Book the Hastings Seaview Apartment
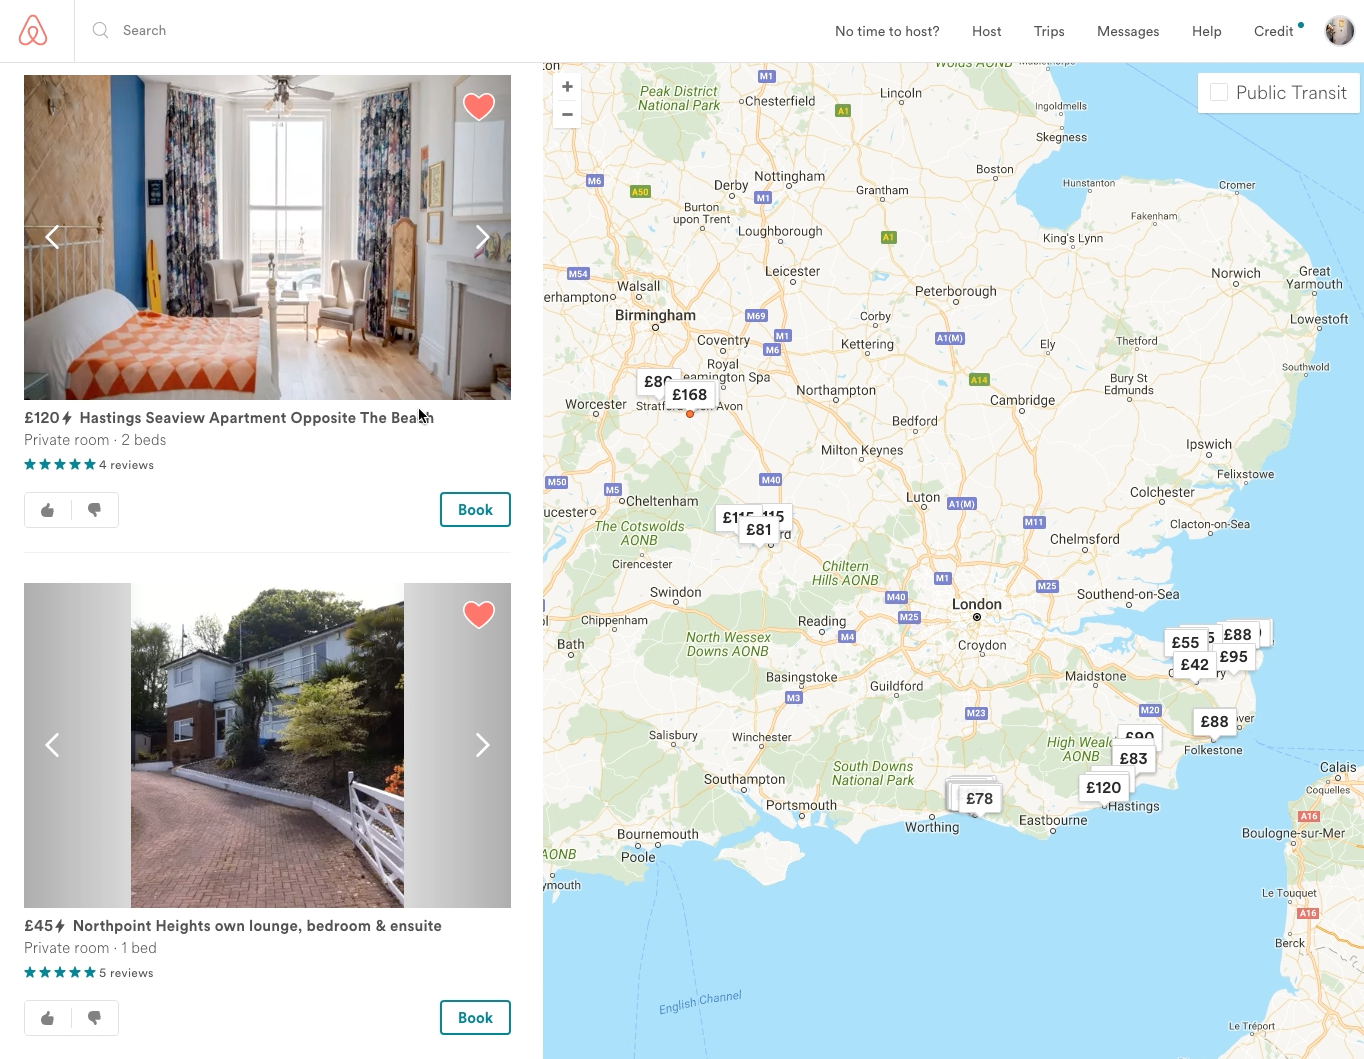Screen dimensions: 1364x1059 coord(475,510)
